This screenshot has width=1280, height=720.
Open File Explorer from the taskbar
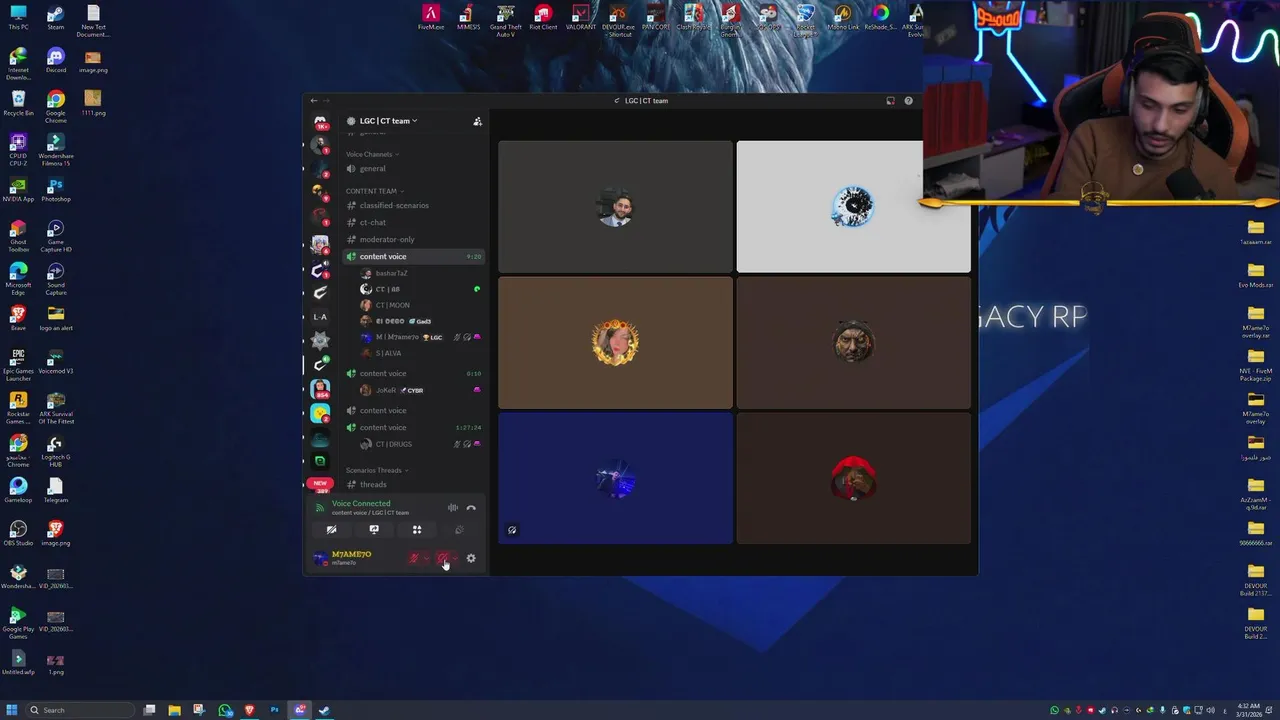pos(174,710)
